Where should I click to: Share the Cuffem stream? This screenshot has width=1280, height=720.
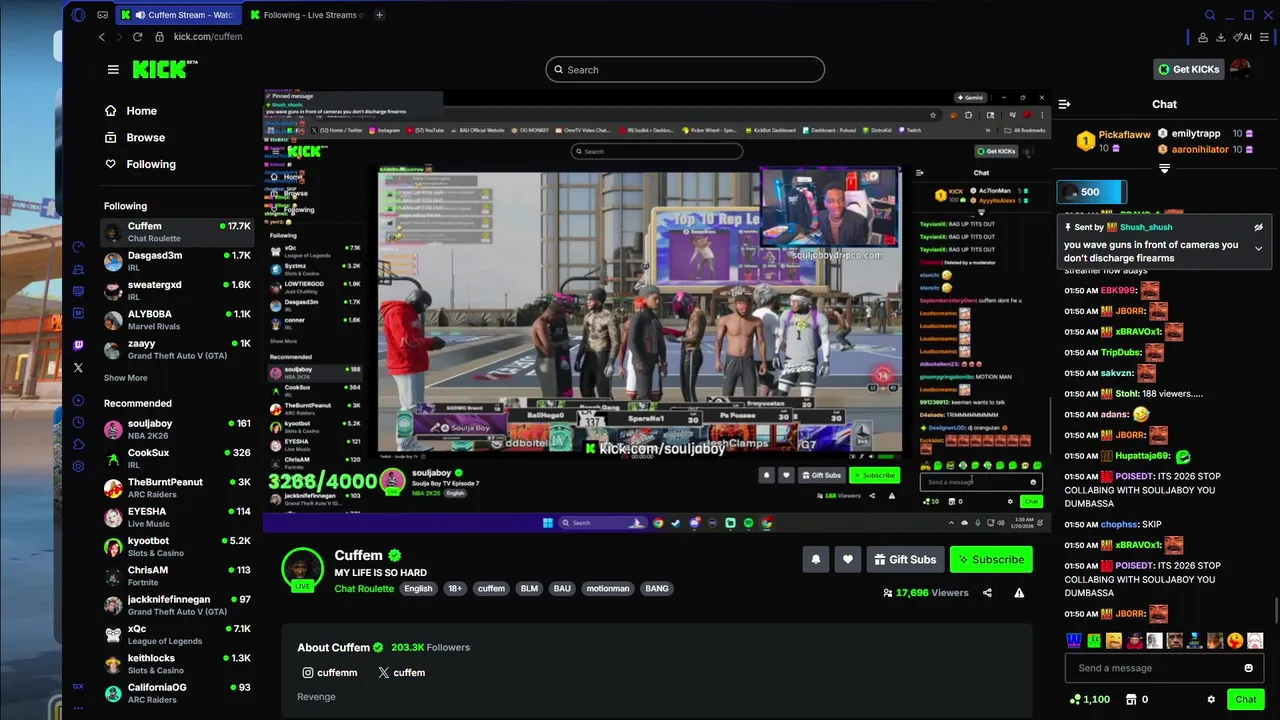pyautogui.click(x=987, y=593)
